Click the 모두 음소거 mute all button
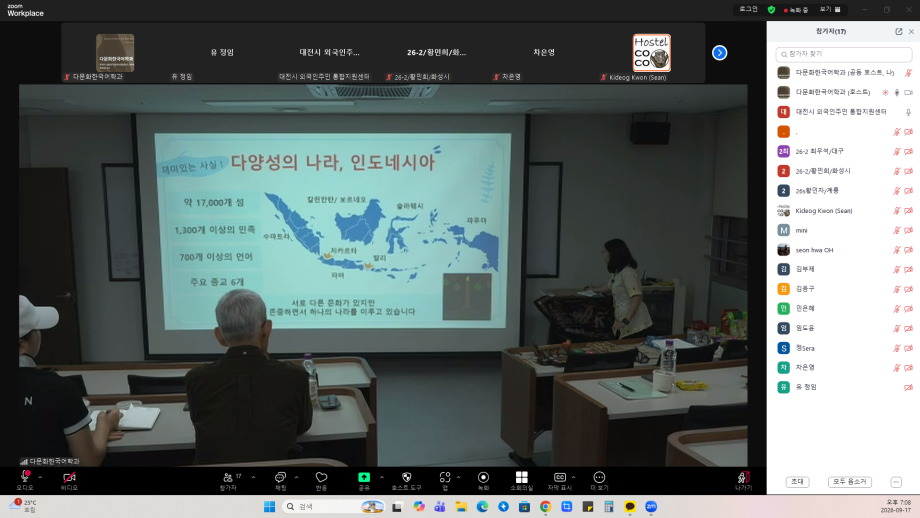 (850, 482)
